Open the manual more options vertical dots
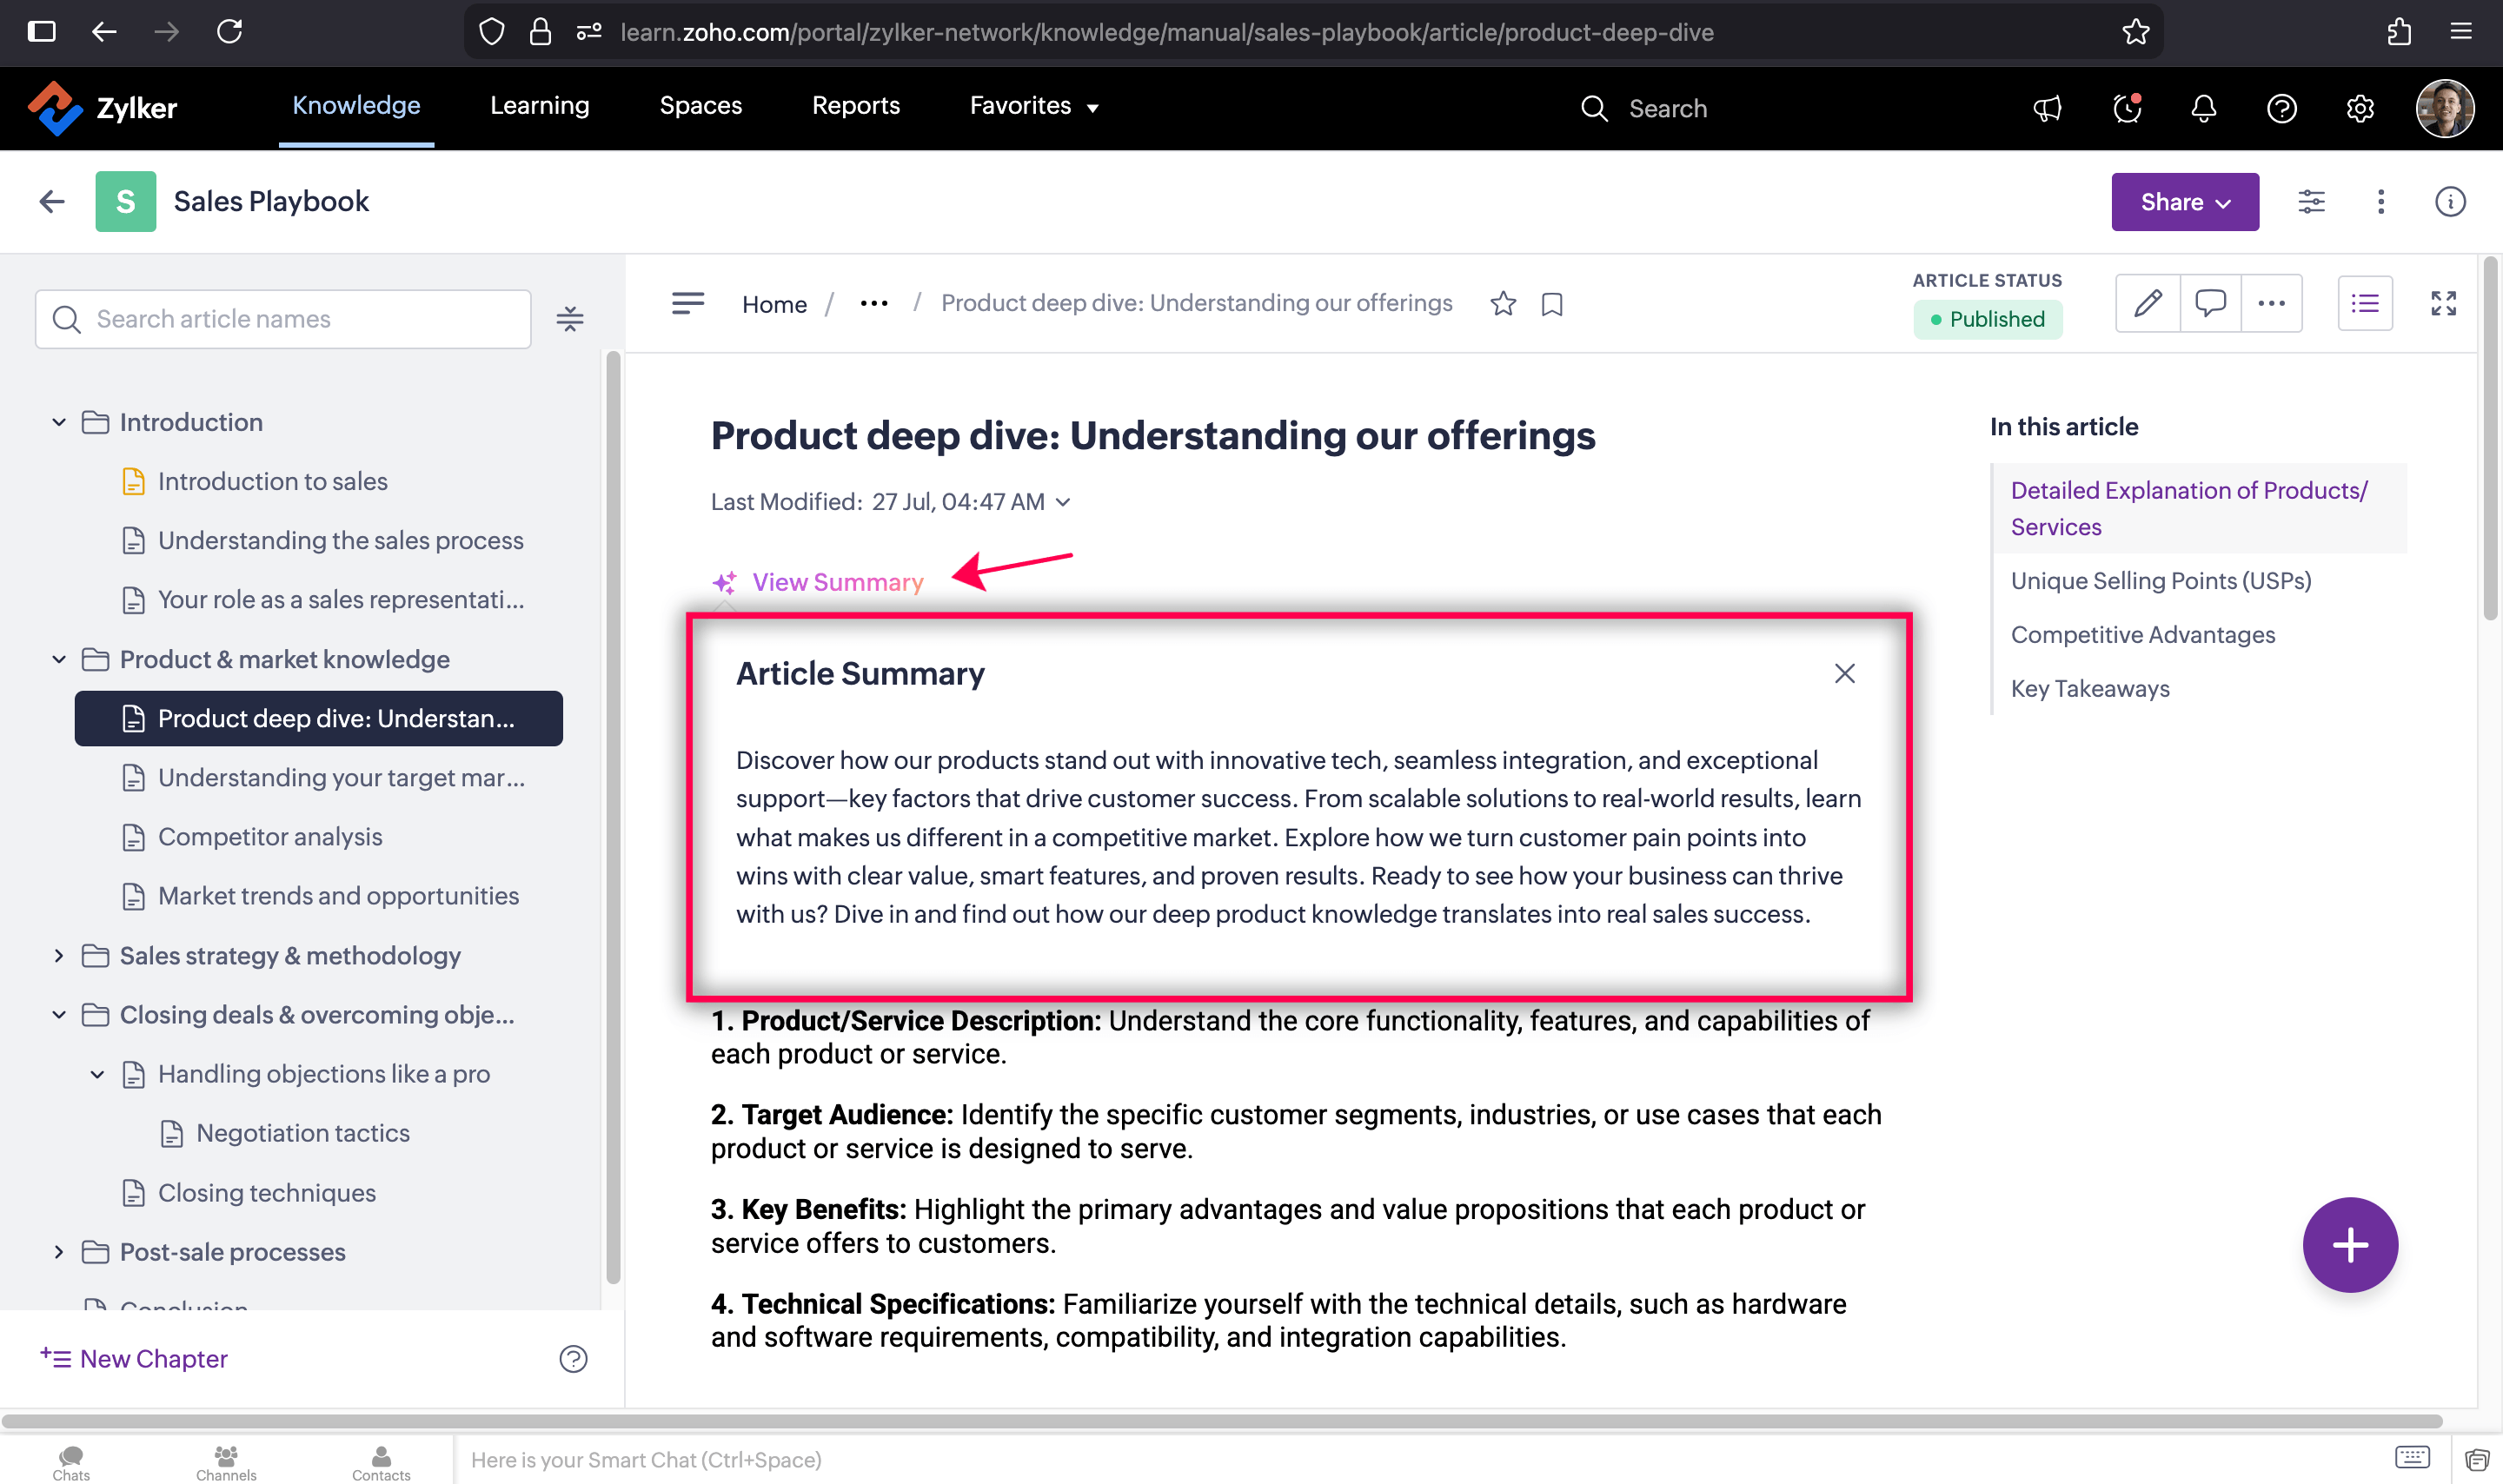2503x1484 pixels. coord(2381,202)
